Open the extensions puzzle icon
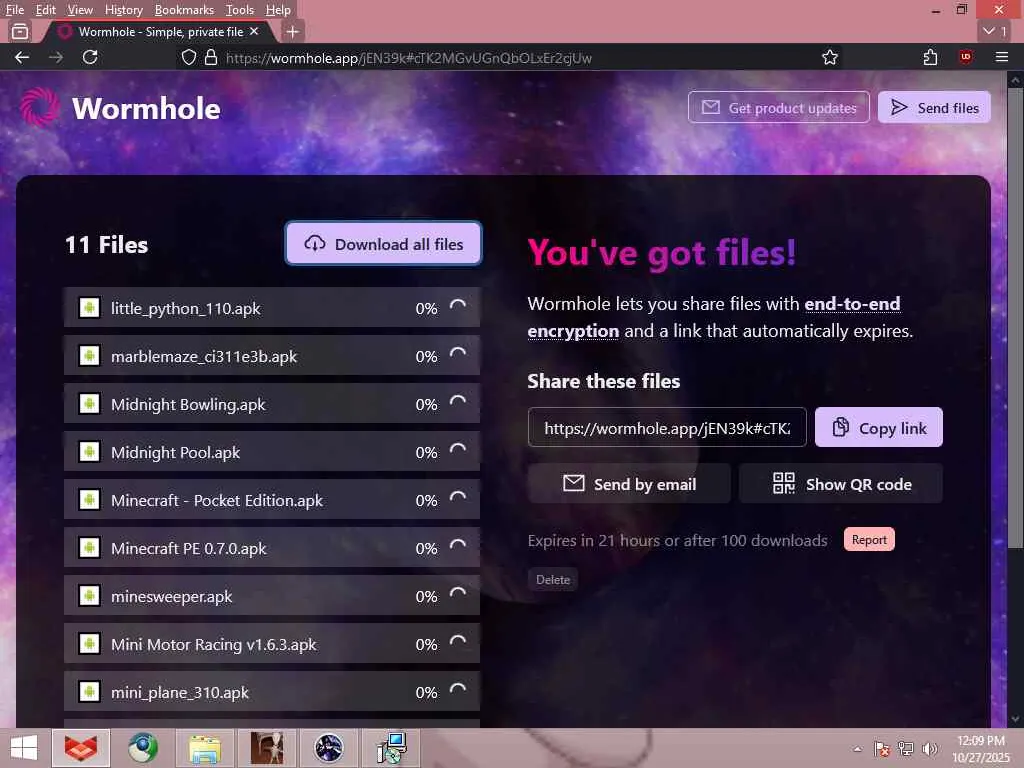1024x768 pixels. (x=931, y=57)
